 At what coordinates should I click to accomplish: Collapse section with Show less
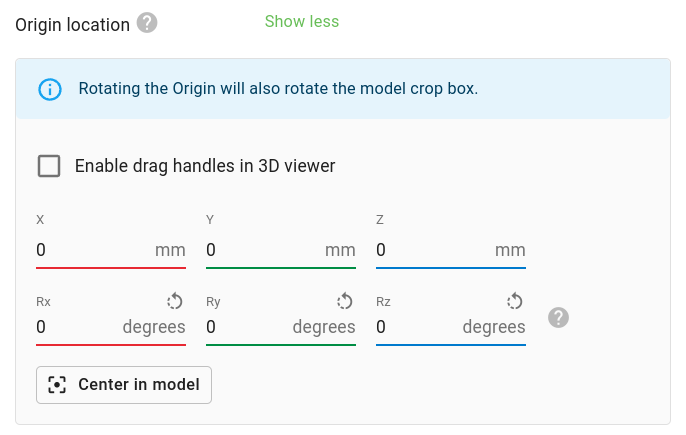302,22
